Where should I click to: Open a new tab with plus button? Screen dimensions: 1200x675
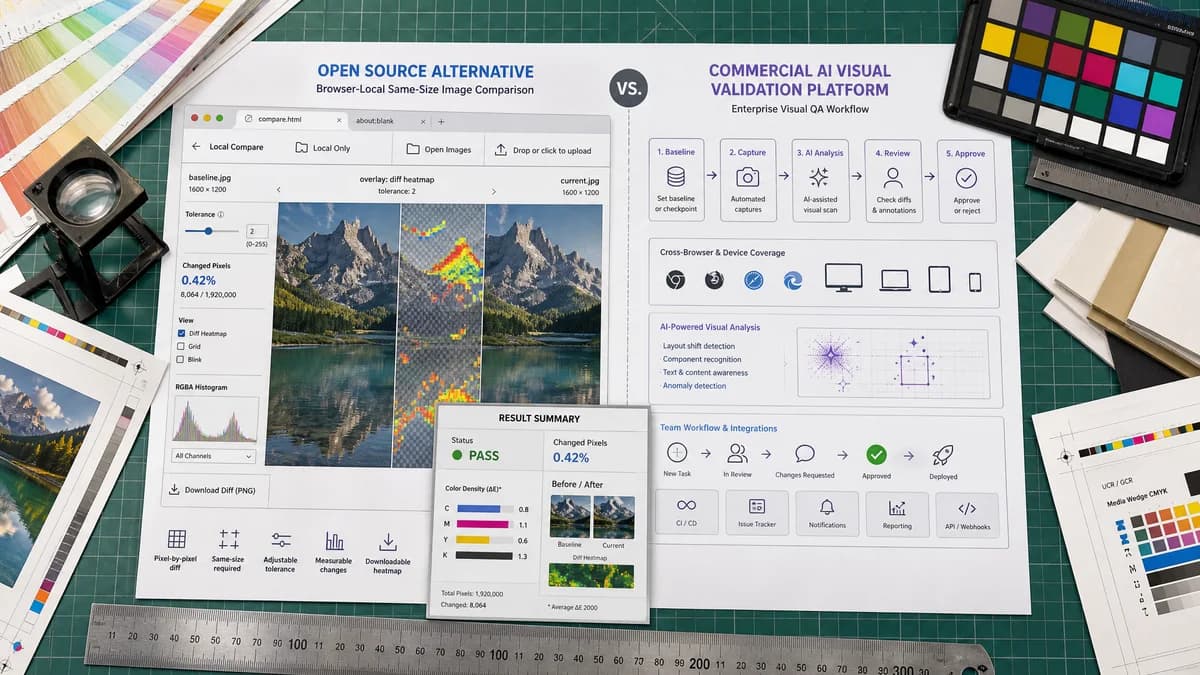coord(440,121)
